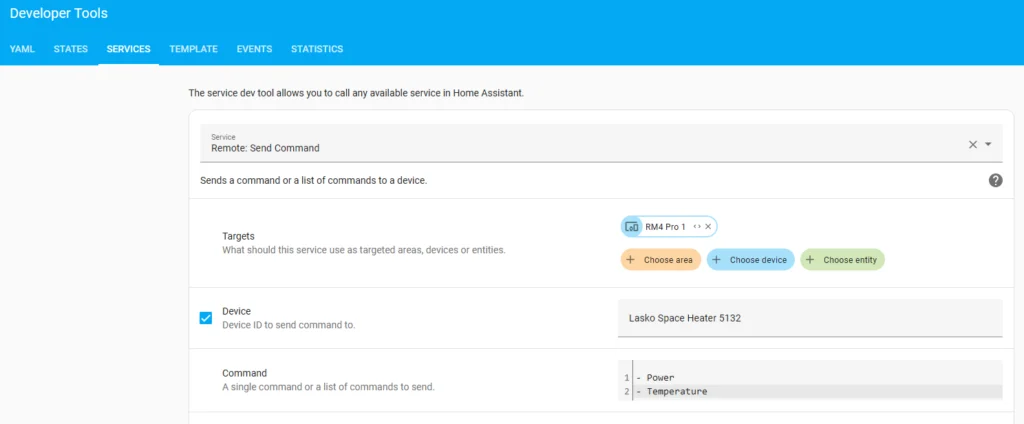Remove the RM4 Pro 1 target
This screenshot has width=1024, height=424.
pos(708,227)
